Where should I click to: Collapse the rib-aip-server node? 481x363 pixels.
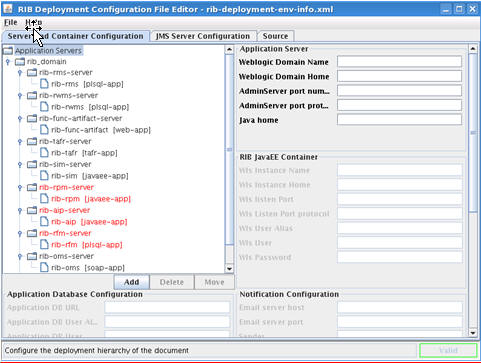tap(20, 211)
